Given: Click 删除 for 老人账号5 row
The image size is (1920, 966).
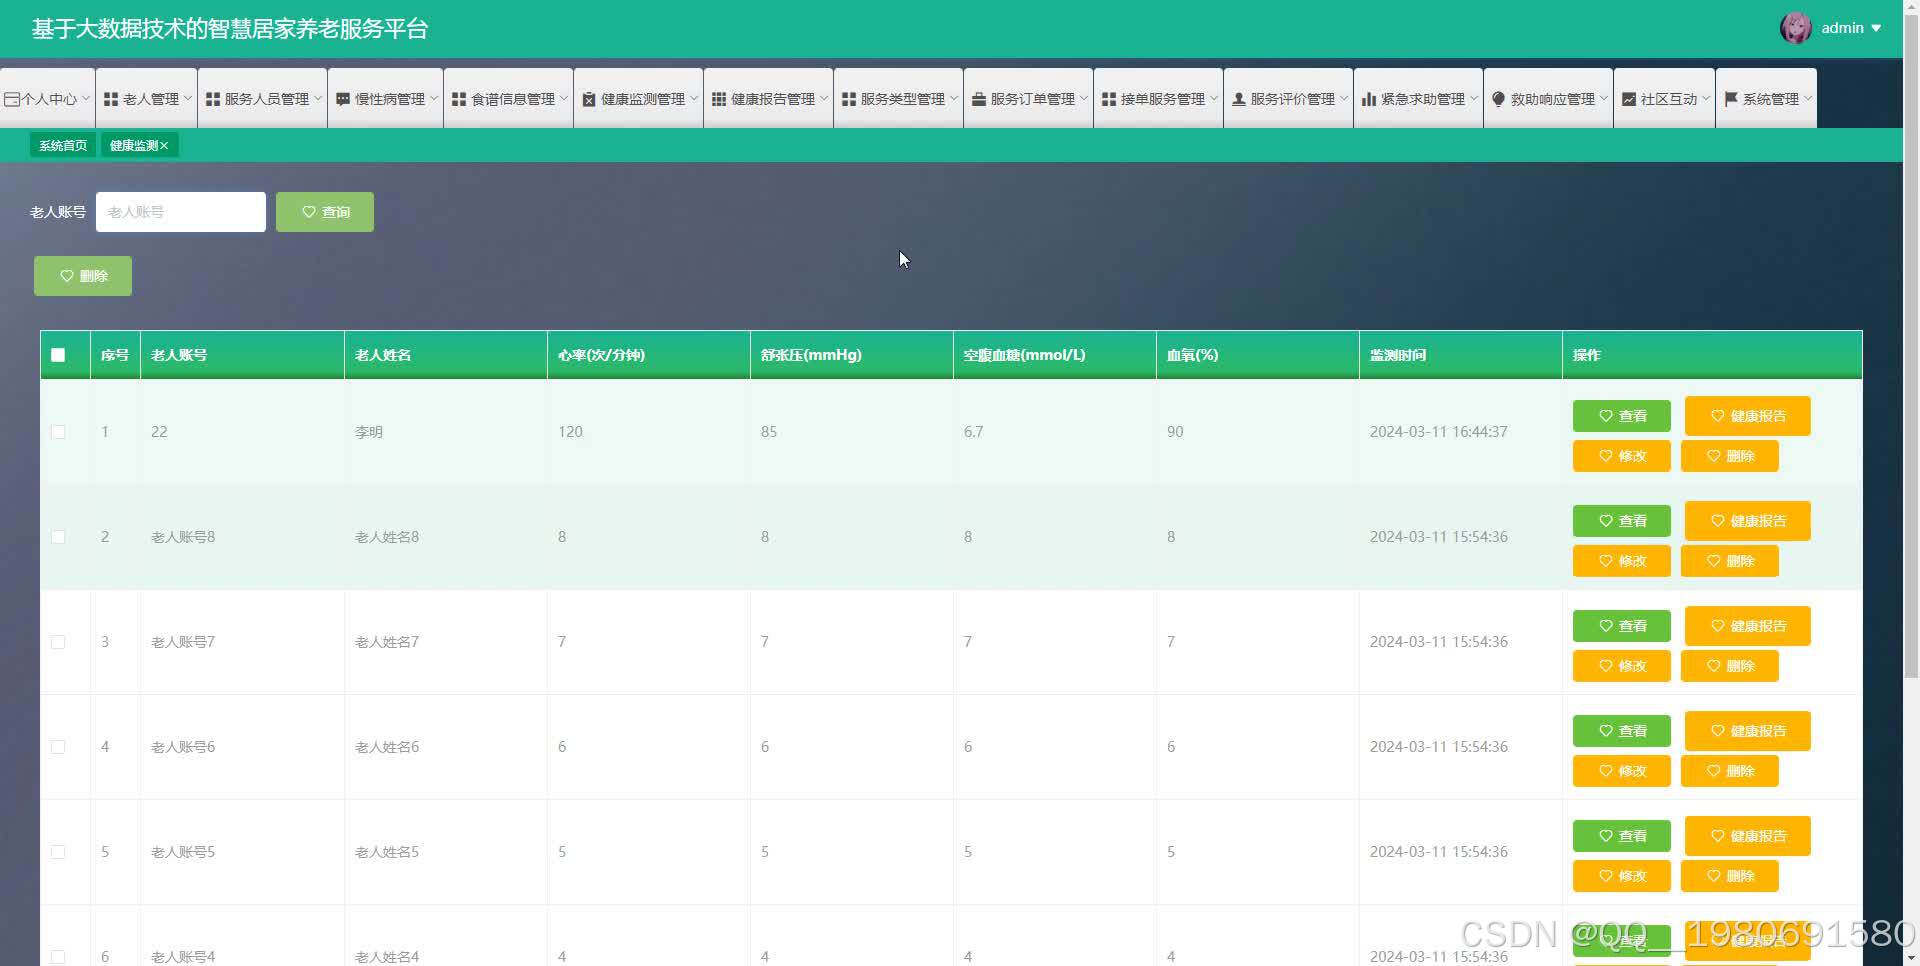Looking at the screenshot, I should pyautogui.click(x=1729, y=876).
